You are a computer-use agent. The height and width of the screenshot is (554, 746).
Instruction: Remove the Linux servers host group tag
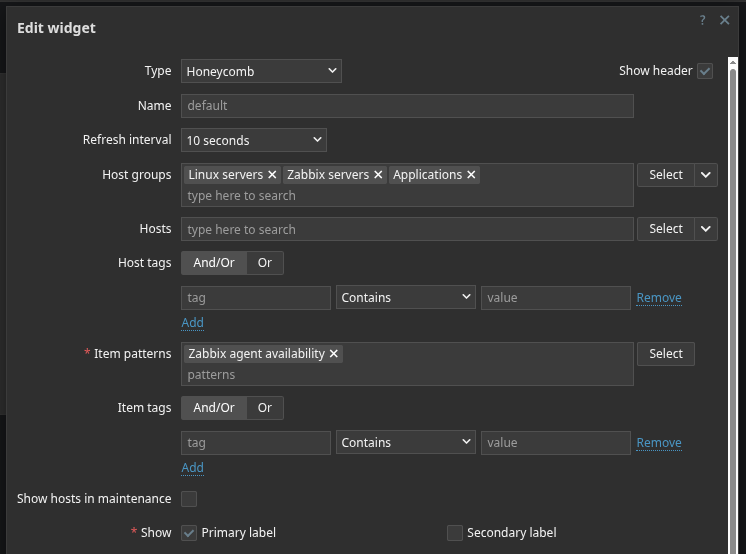point(272,175)
